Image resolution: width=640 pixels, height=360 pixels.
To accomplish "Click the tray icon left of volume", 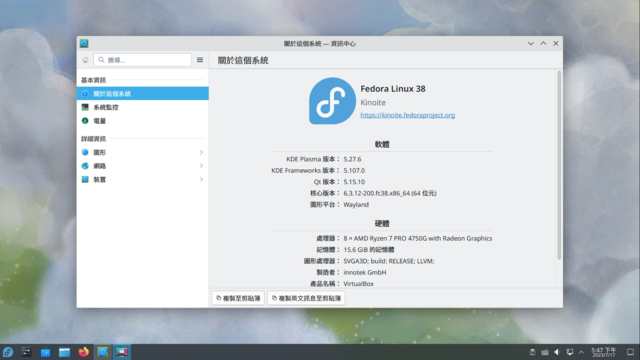I will coord(545,352).
